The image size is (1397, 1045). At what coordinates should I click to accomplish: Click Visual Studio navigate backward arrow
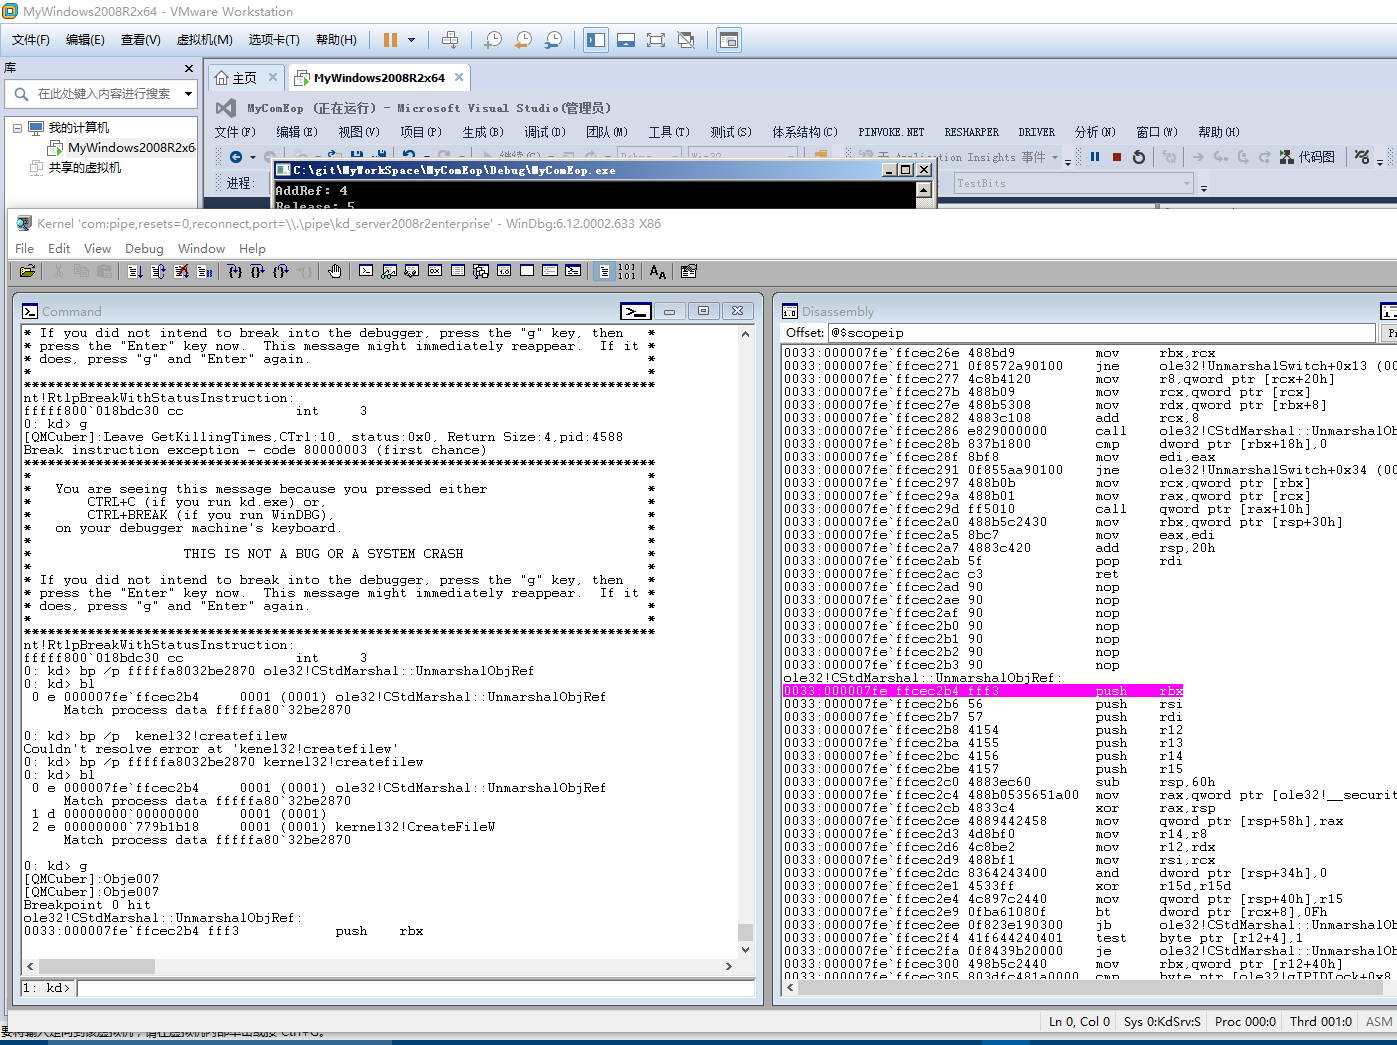(236, 157)
